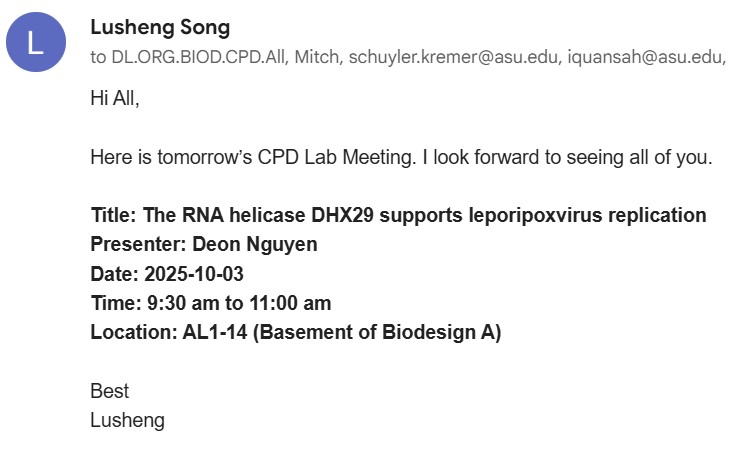Click the "Title:" label in the message
Image resolution: width=732 pixels, height=454 pixels.
click(x=114, y=215)
